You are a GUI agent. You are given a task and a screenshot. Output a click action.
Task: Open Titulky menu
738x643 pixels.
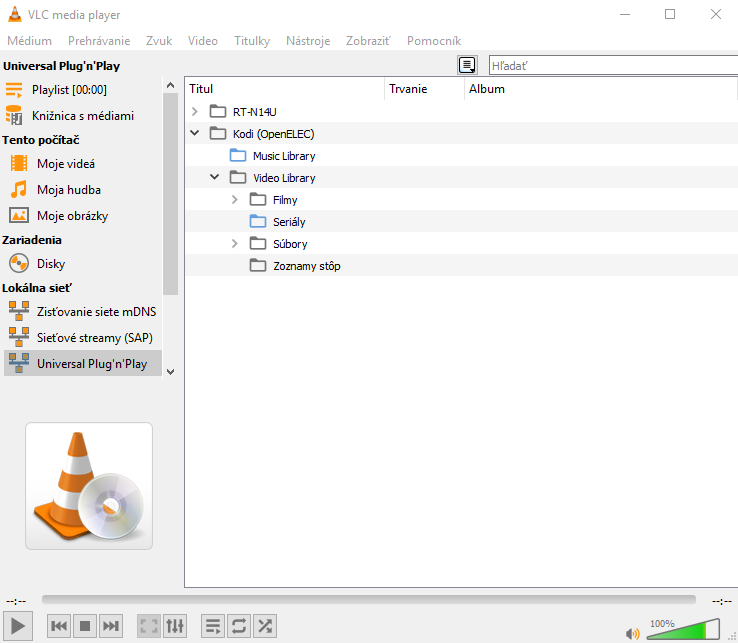tap(252, 41)
